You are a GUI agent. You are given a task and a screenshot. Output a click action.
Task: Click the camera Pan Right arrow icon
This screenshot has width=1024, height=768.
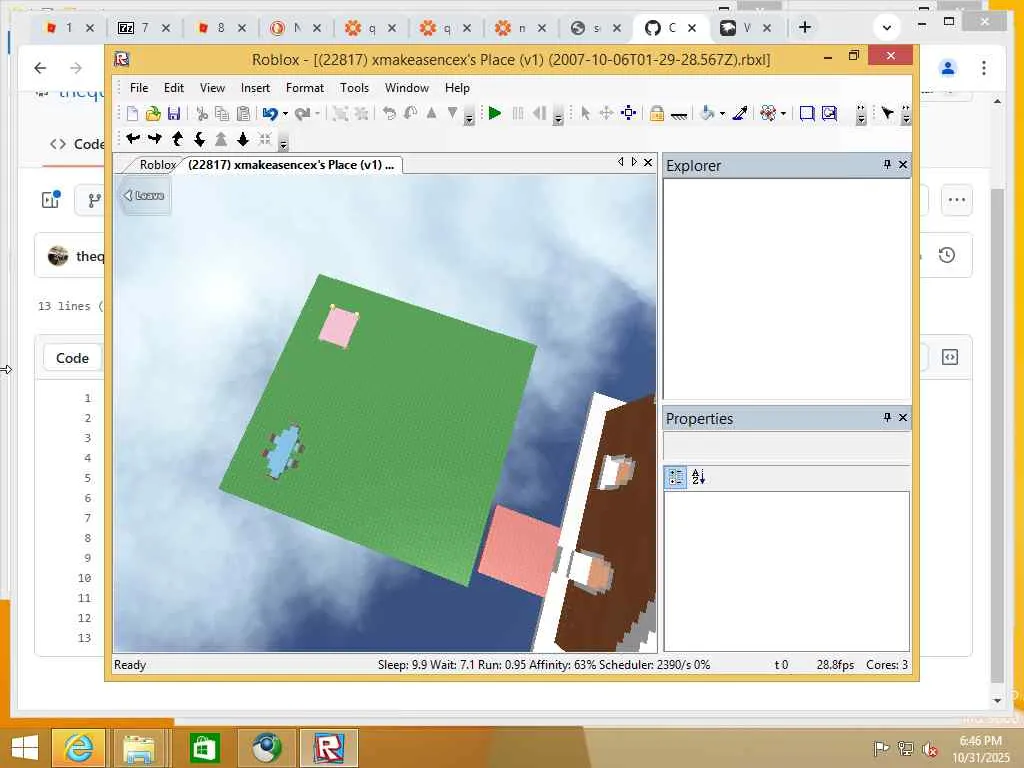(x=155, y=138)
